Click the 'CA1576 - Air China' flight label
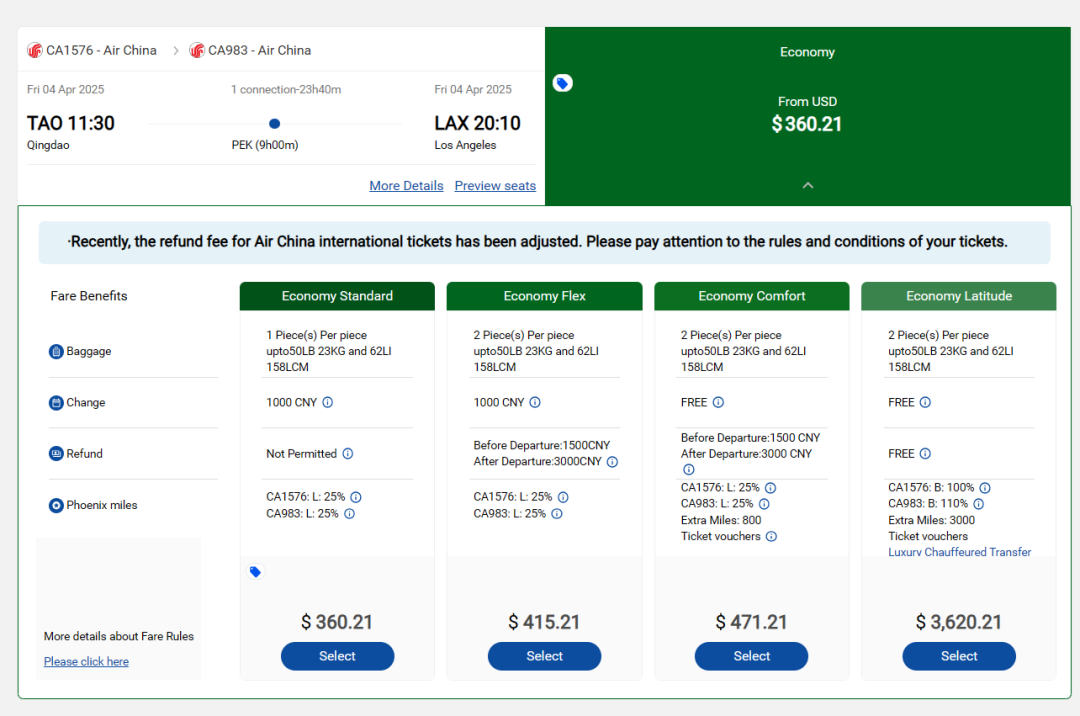The image size is (1080, 716). (x=101, y=50)
